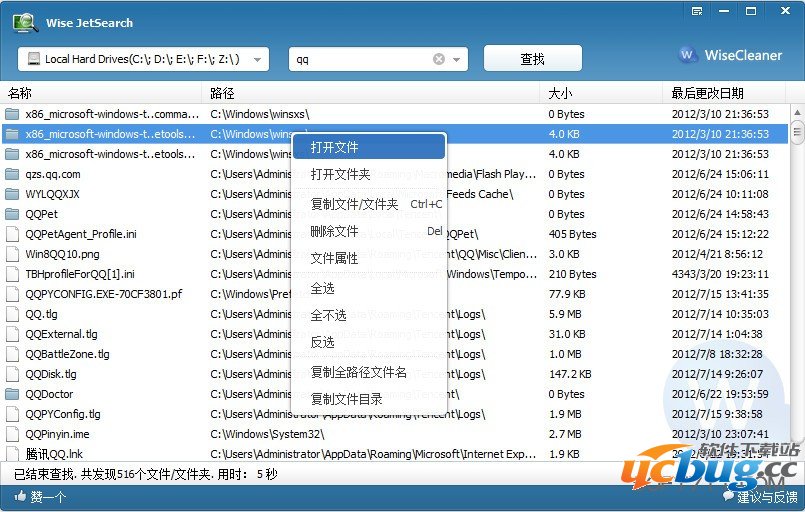This screenshot has width=805, height=512.
Task: Click the file icon of QQPYConfig.tlg
Action: 12,414
